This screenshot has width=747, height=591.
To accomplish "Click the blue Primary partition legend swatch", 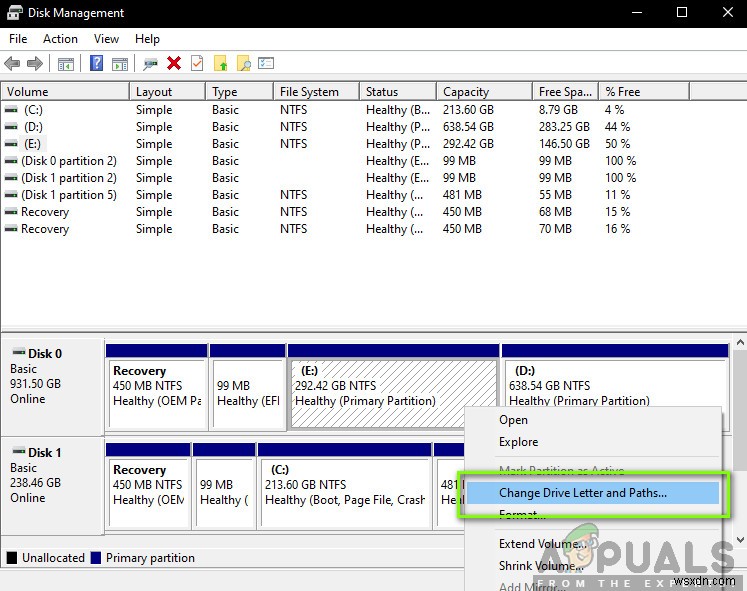I will click(96, 557).
